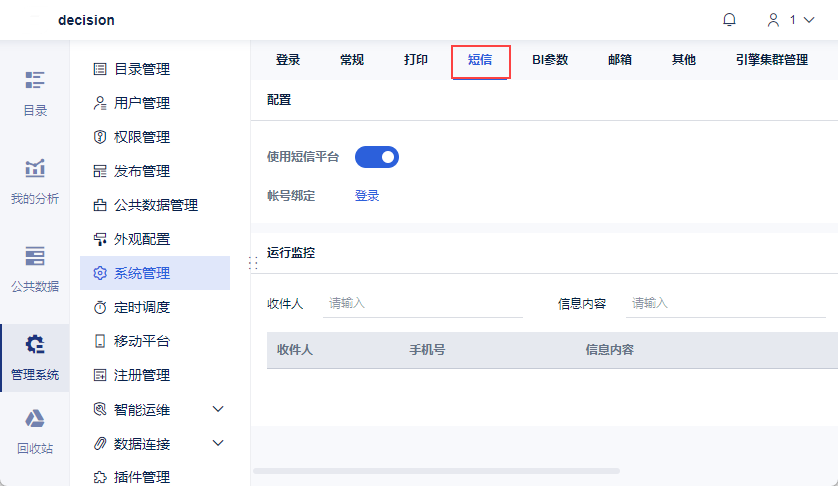
Task: Click the horizontal scrollbar at bottom
Action: pyautogui.click(x=436, y=471)
